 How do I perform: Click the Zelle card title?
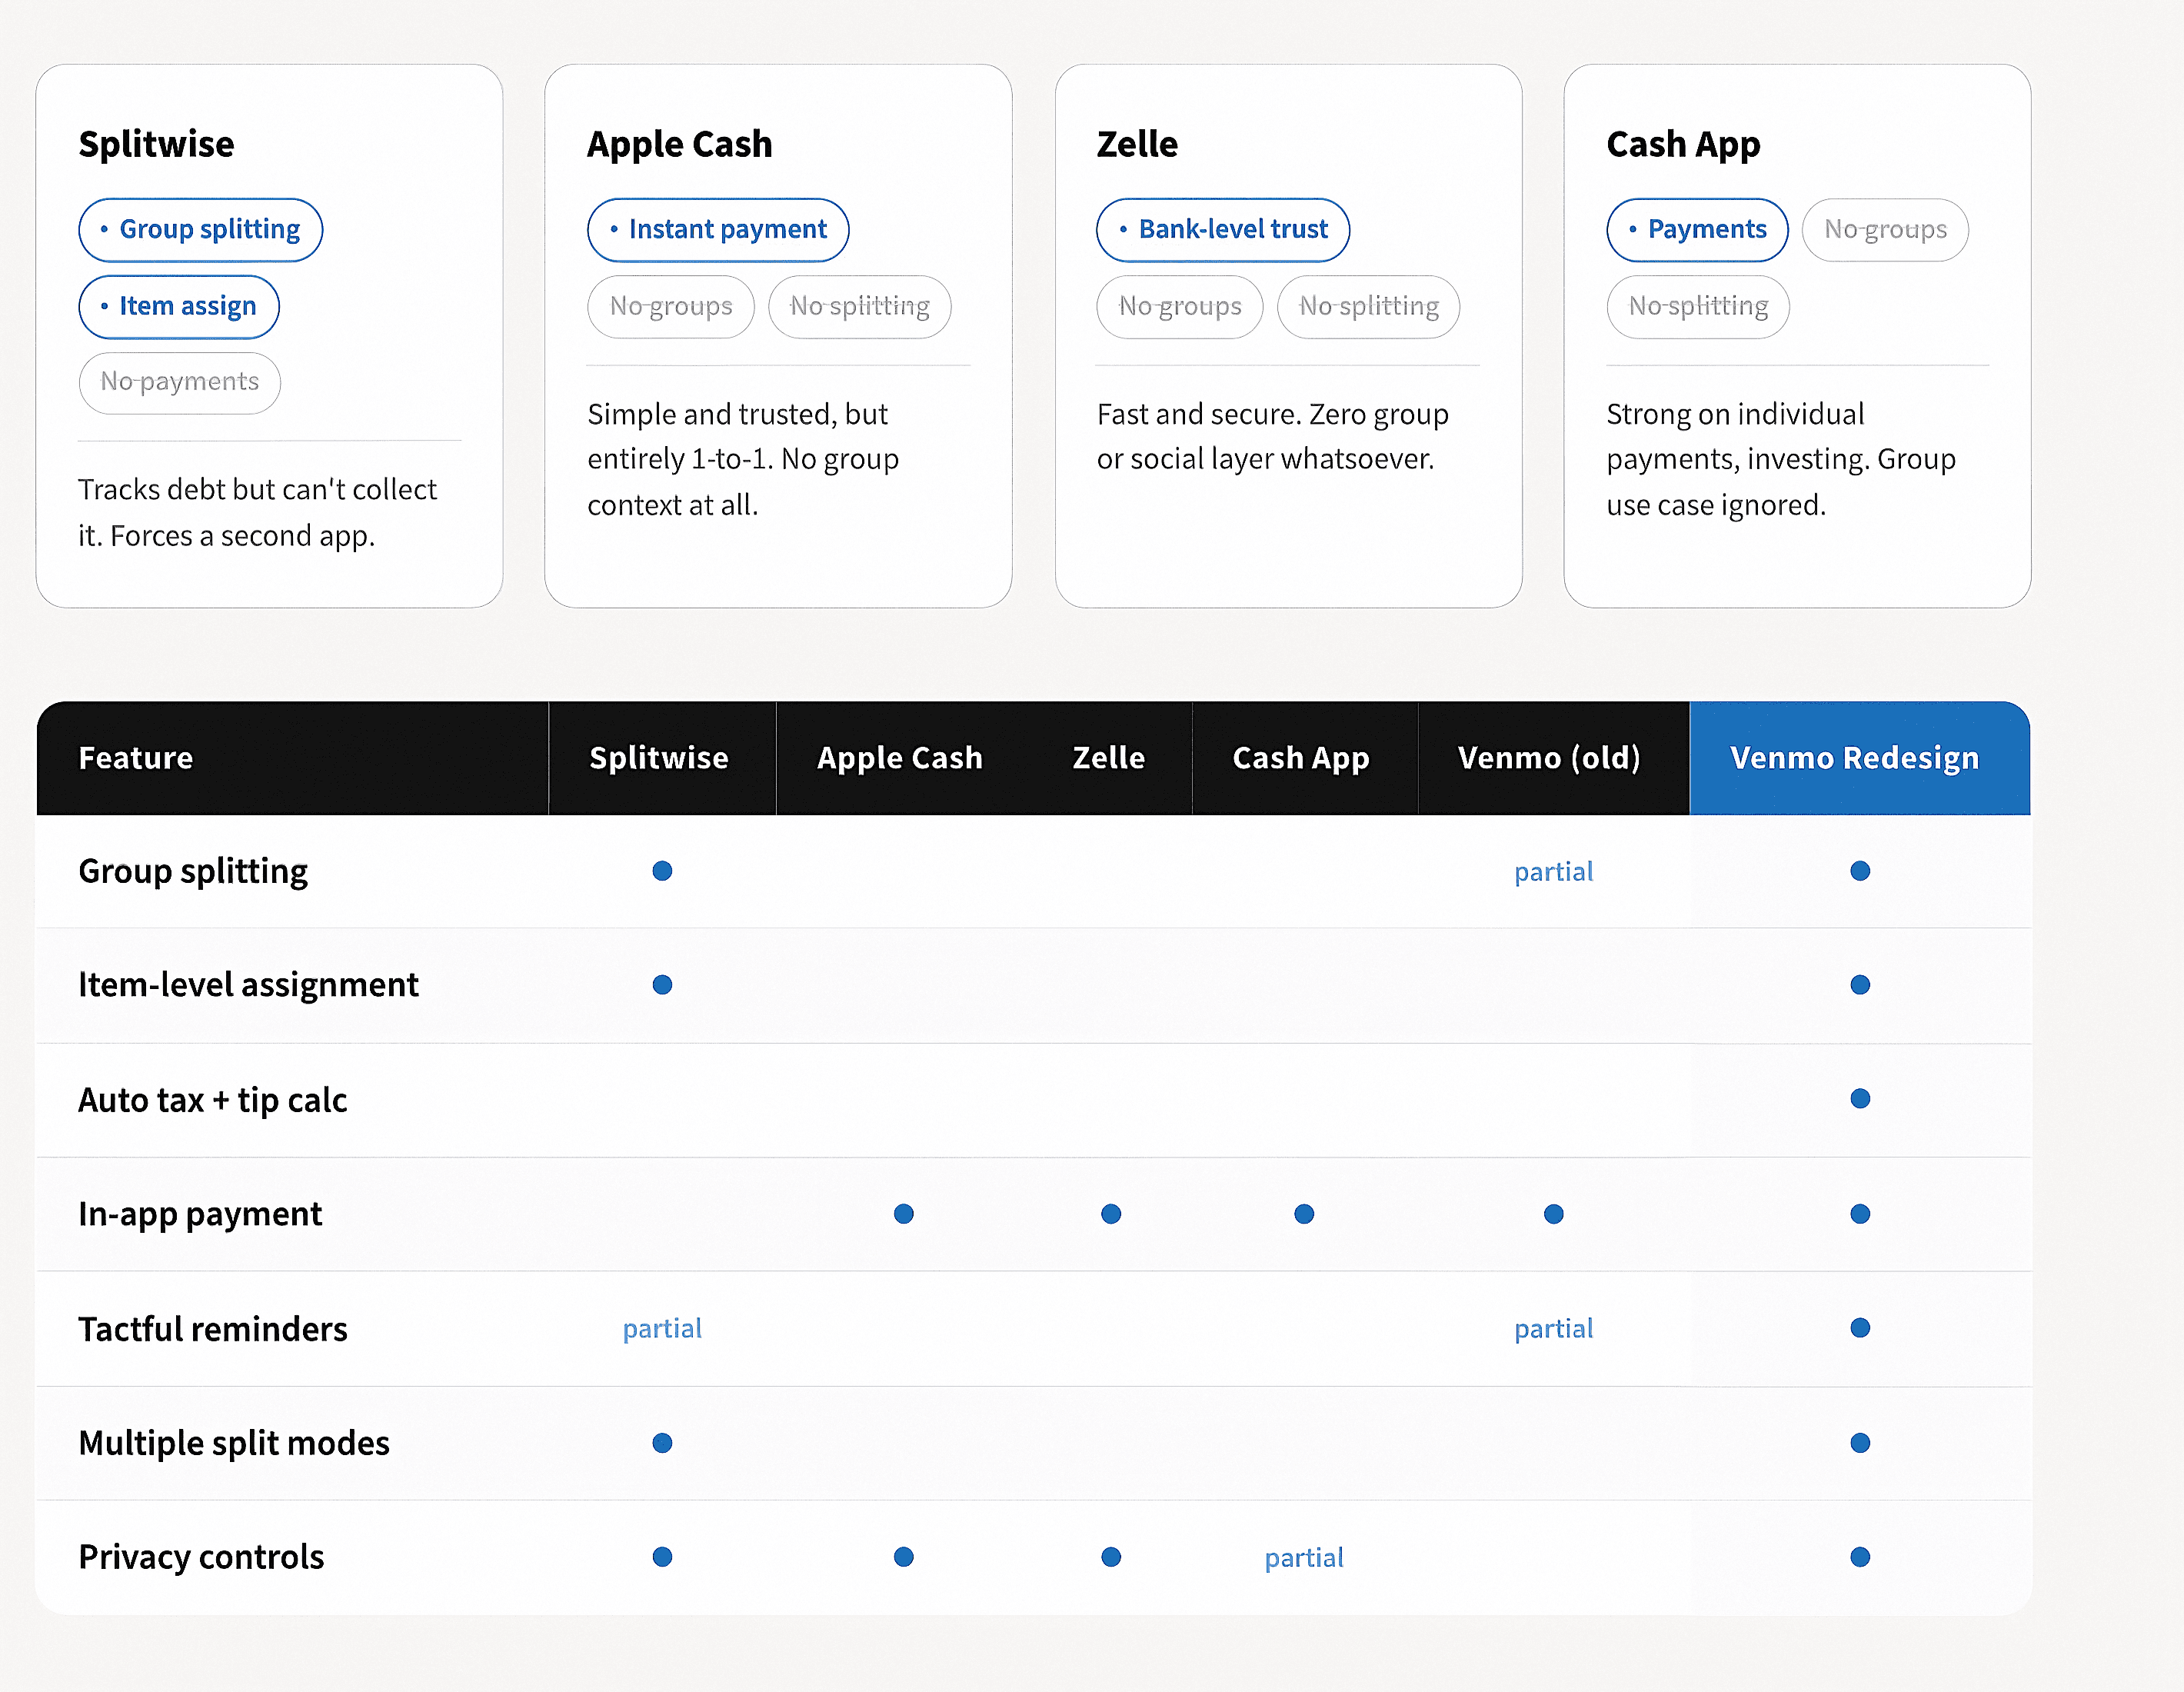1137,144
